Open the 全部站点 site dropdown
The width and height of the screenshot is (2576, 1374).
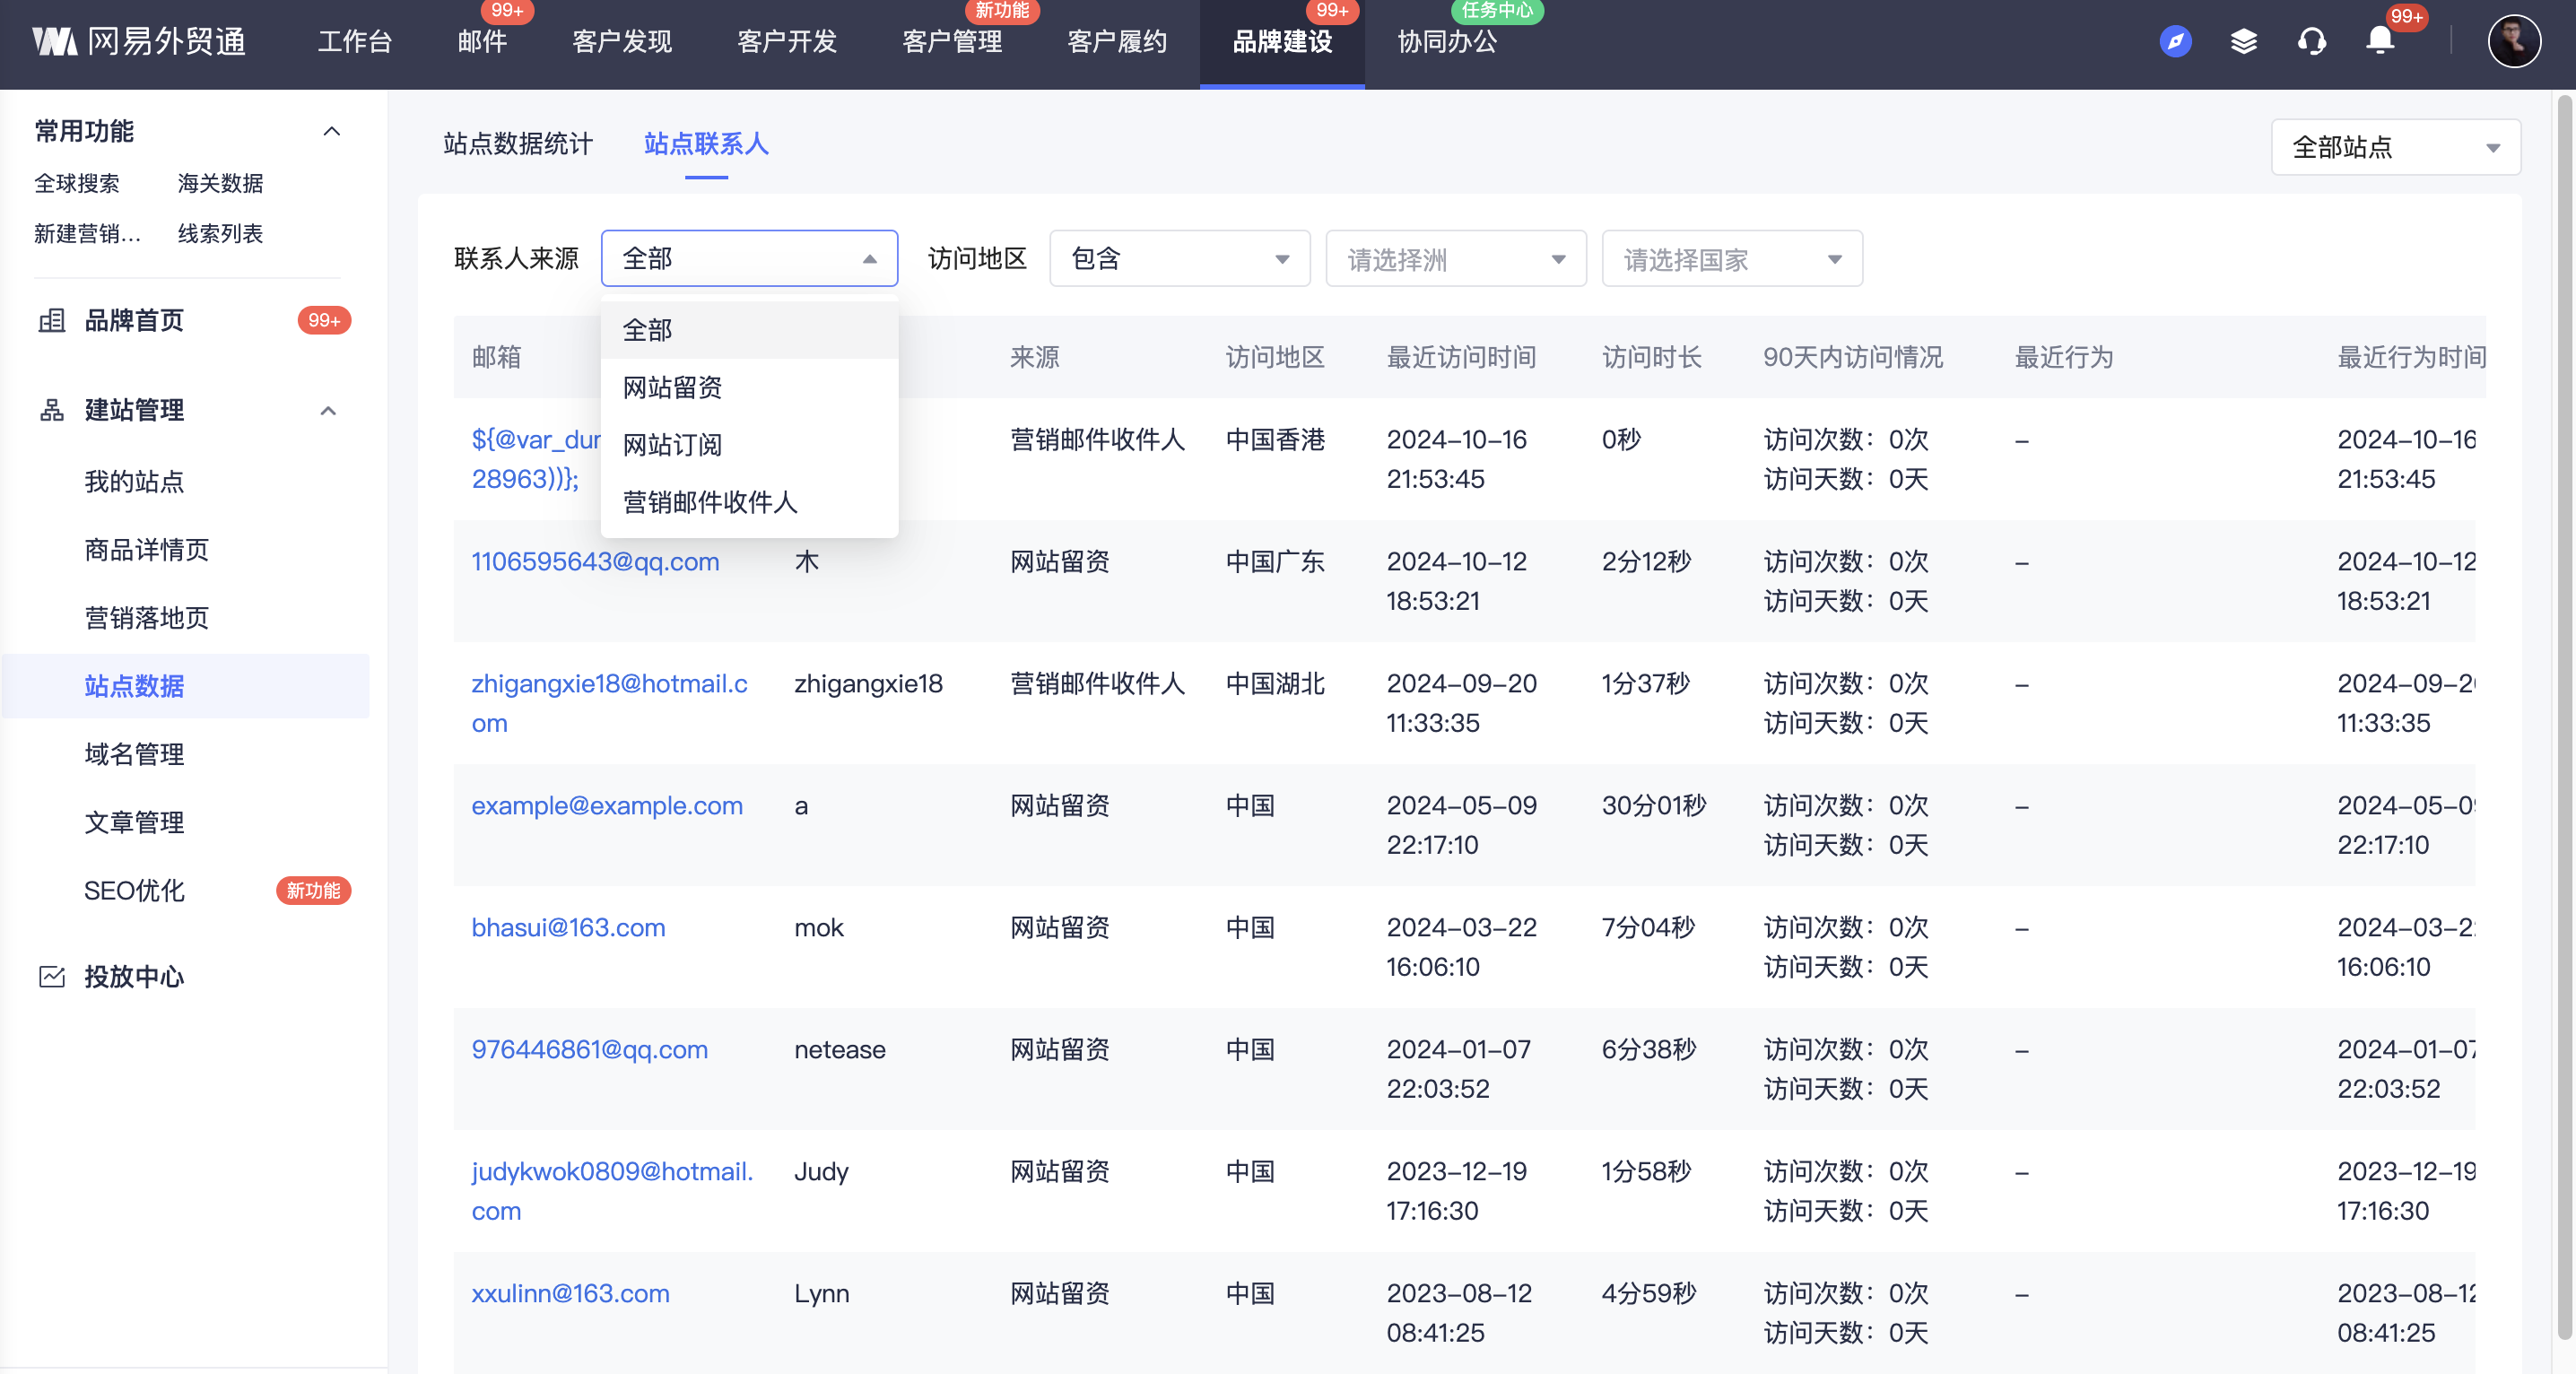[2395, 148]
